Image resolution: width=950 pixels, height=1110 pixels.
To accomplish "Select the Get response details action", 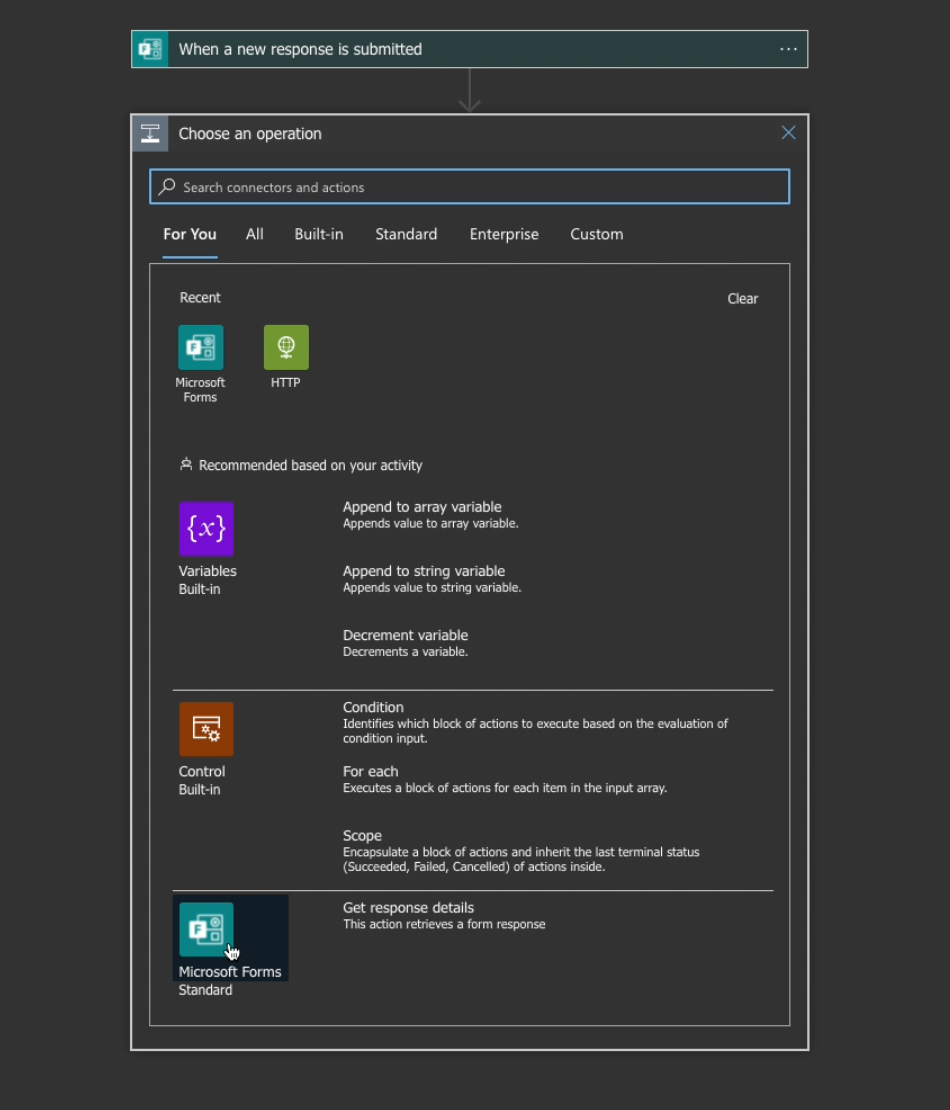I will pyautogui.click(x=408, y=908).
